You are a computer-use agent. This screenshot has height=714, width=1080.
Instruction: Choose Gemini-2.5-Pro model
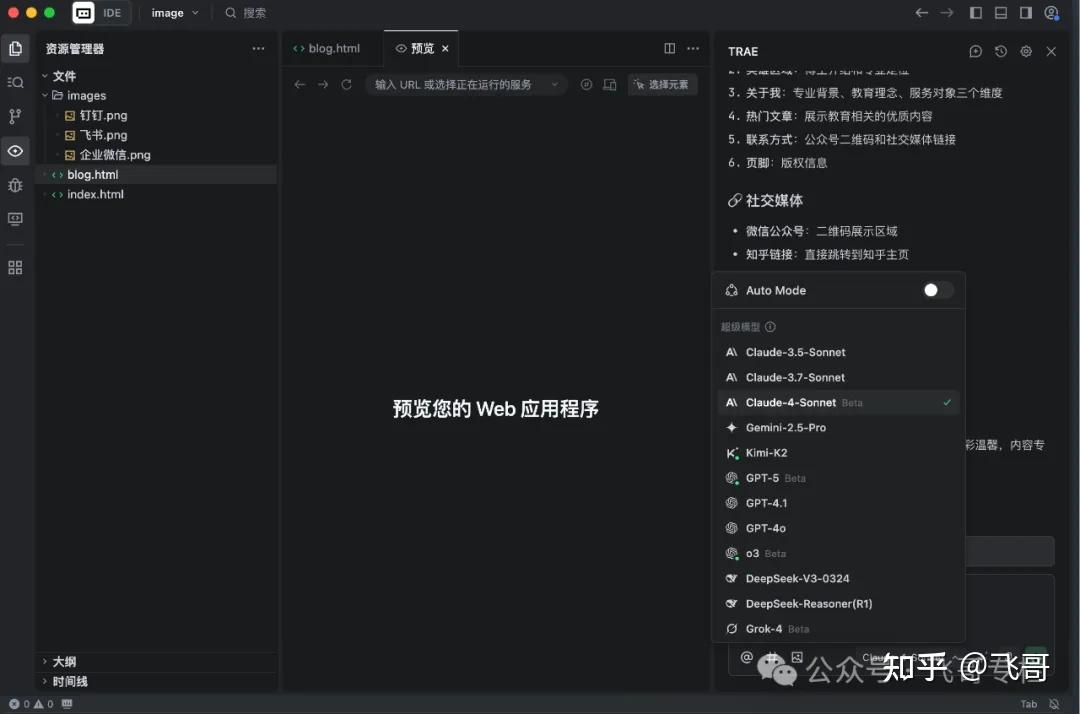838,428
